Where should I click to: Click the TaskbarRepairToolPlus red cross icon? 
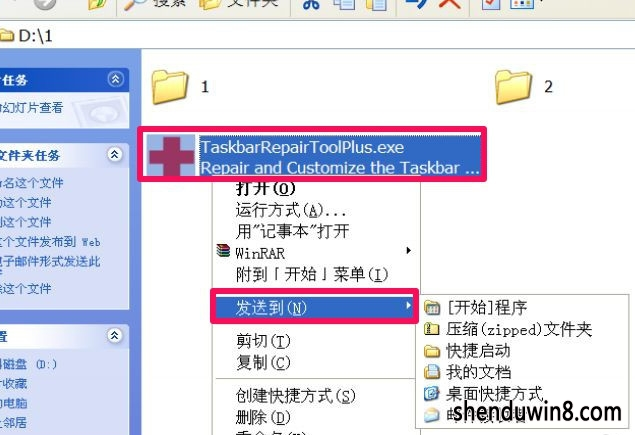pyautogui.click(x=171, y=156)
